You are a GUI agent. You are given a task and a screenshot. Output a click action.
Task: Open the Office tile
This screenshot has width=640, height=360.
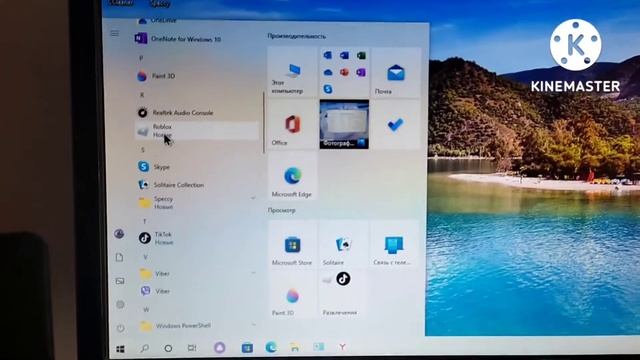292,124
